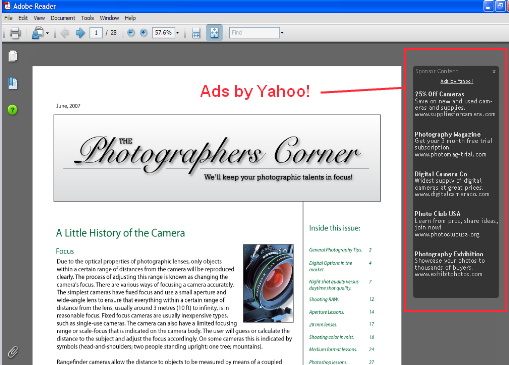Toggle the fit-page full view button
The width and height of the screenshot is (509, 365).
click(x=214, y=33)
